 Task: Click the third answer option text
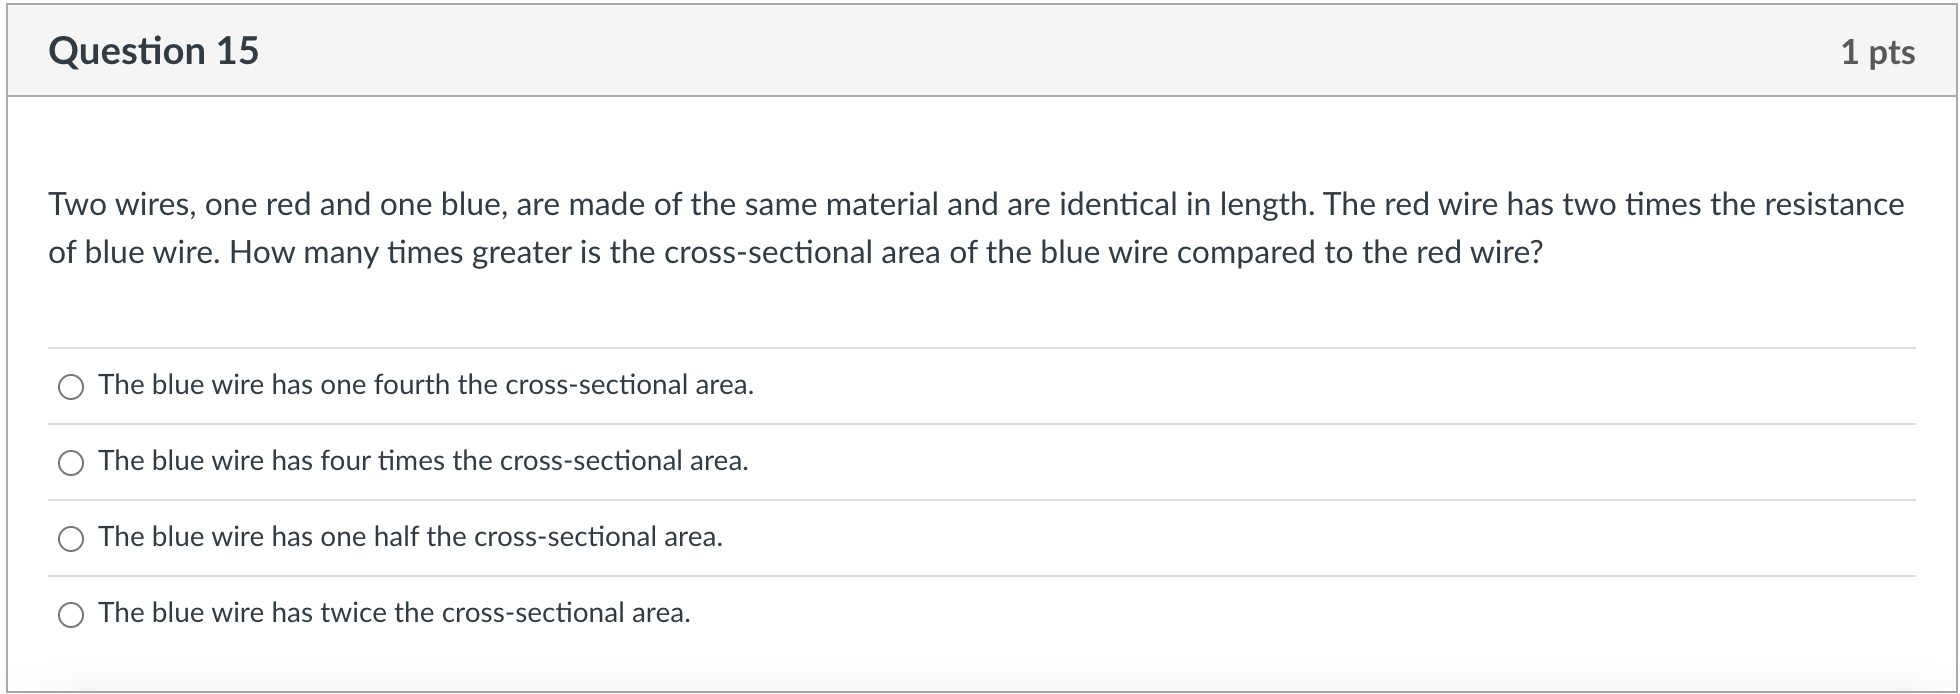(x=410, y=536)
